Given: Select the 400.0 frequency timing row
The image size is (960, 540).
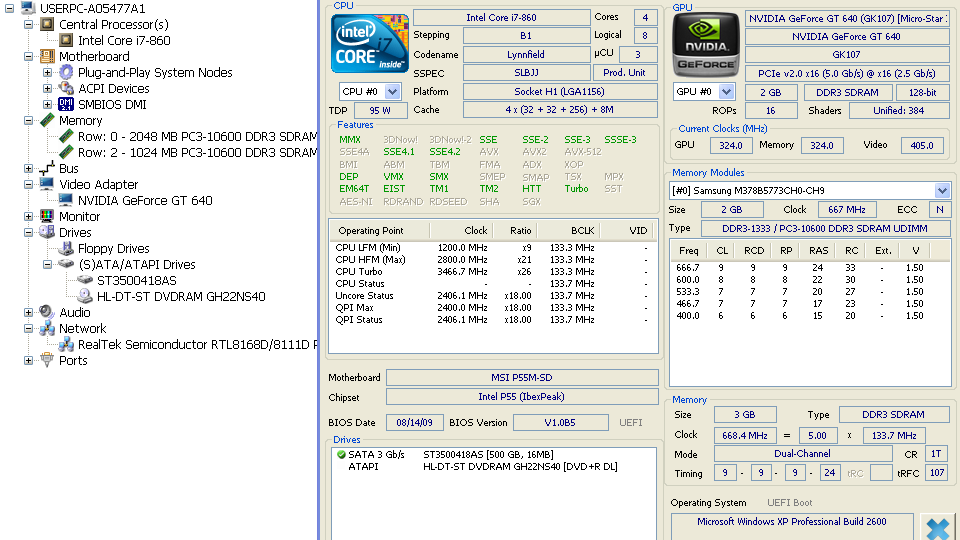Looking at the screenshot, I should coord(809,316).
